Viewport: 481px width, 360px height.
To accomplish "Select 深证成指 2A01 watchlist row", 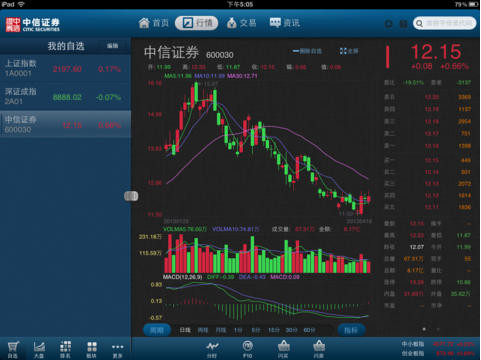I will point(65,97).
